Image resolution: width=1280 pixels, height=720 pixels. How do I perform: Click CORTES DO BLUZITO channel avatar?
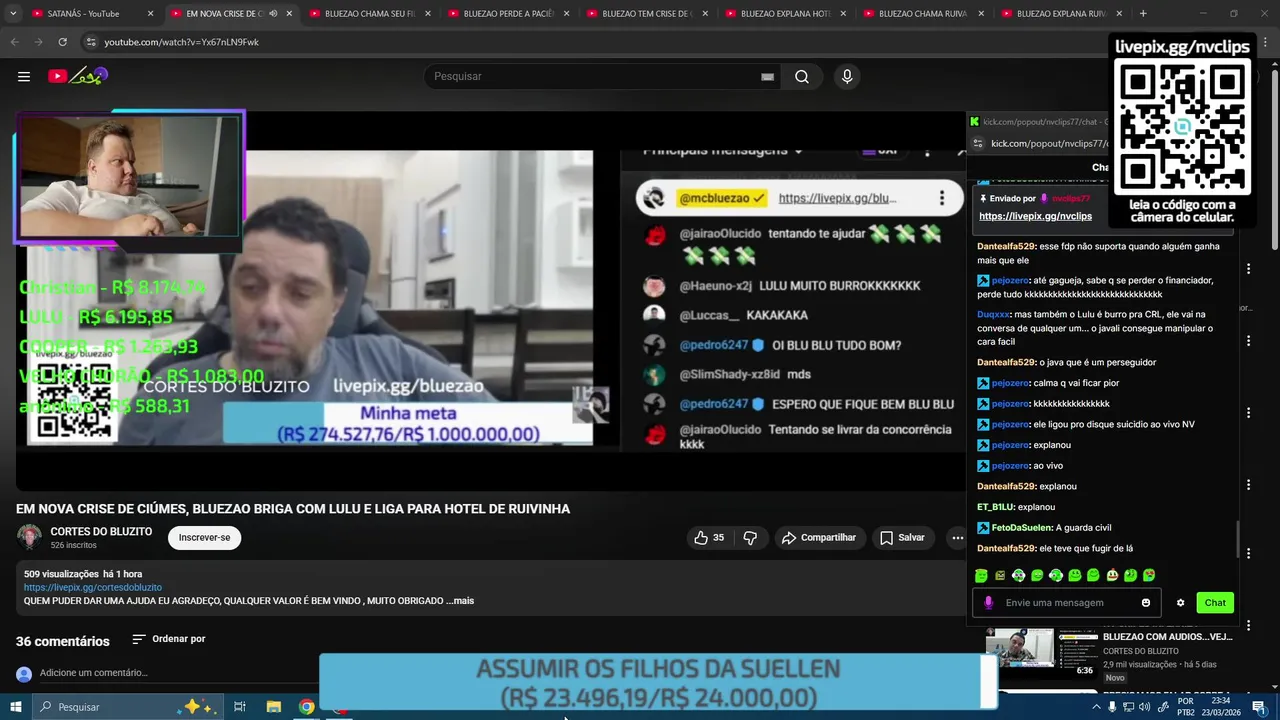(x=29, y=537)
